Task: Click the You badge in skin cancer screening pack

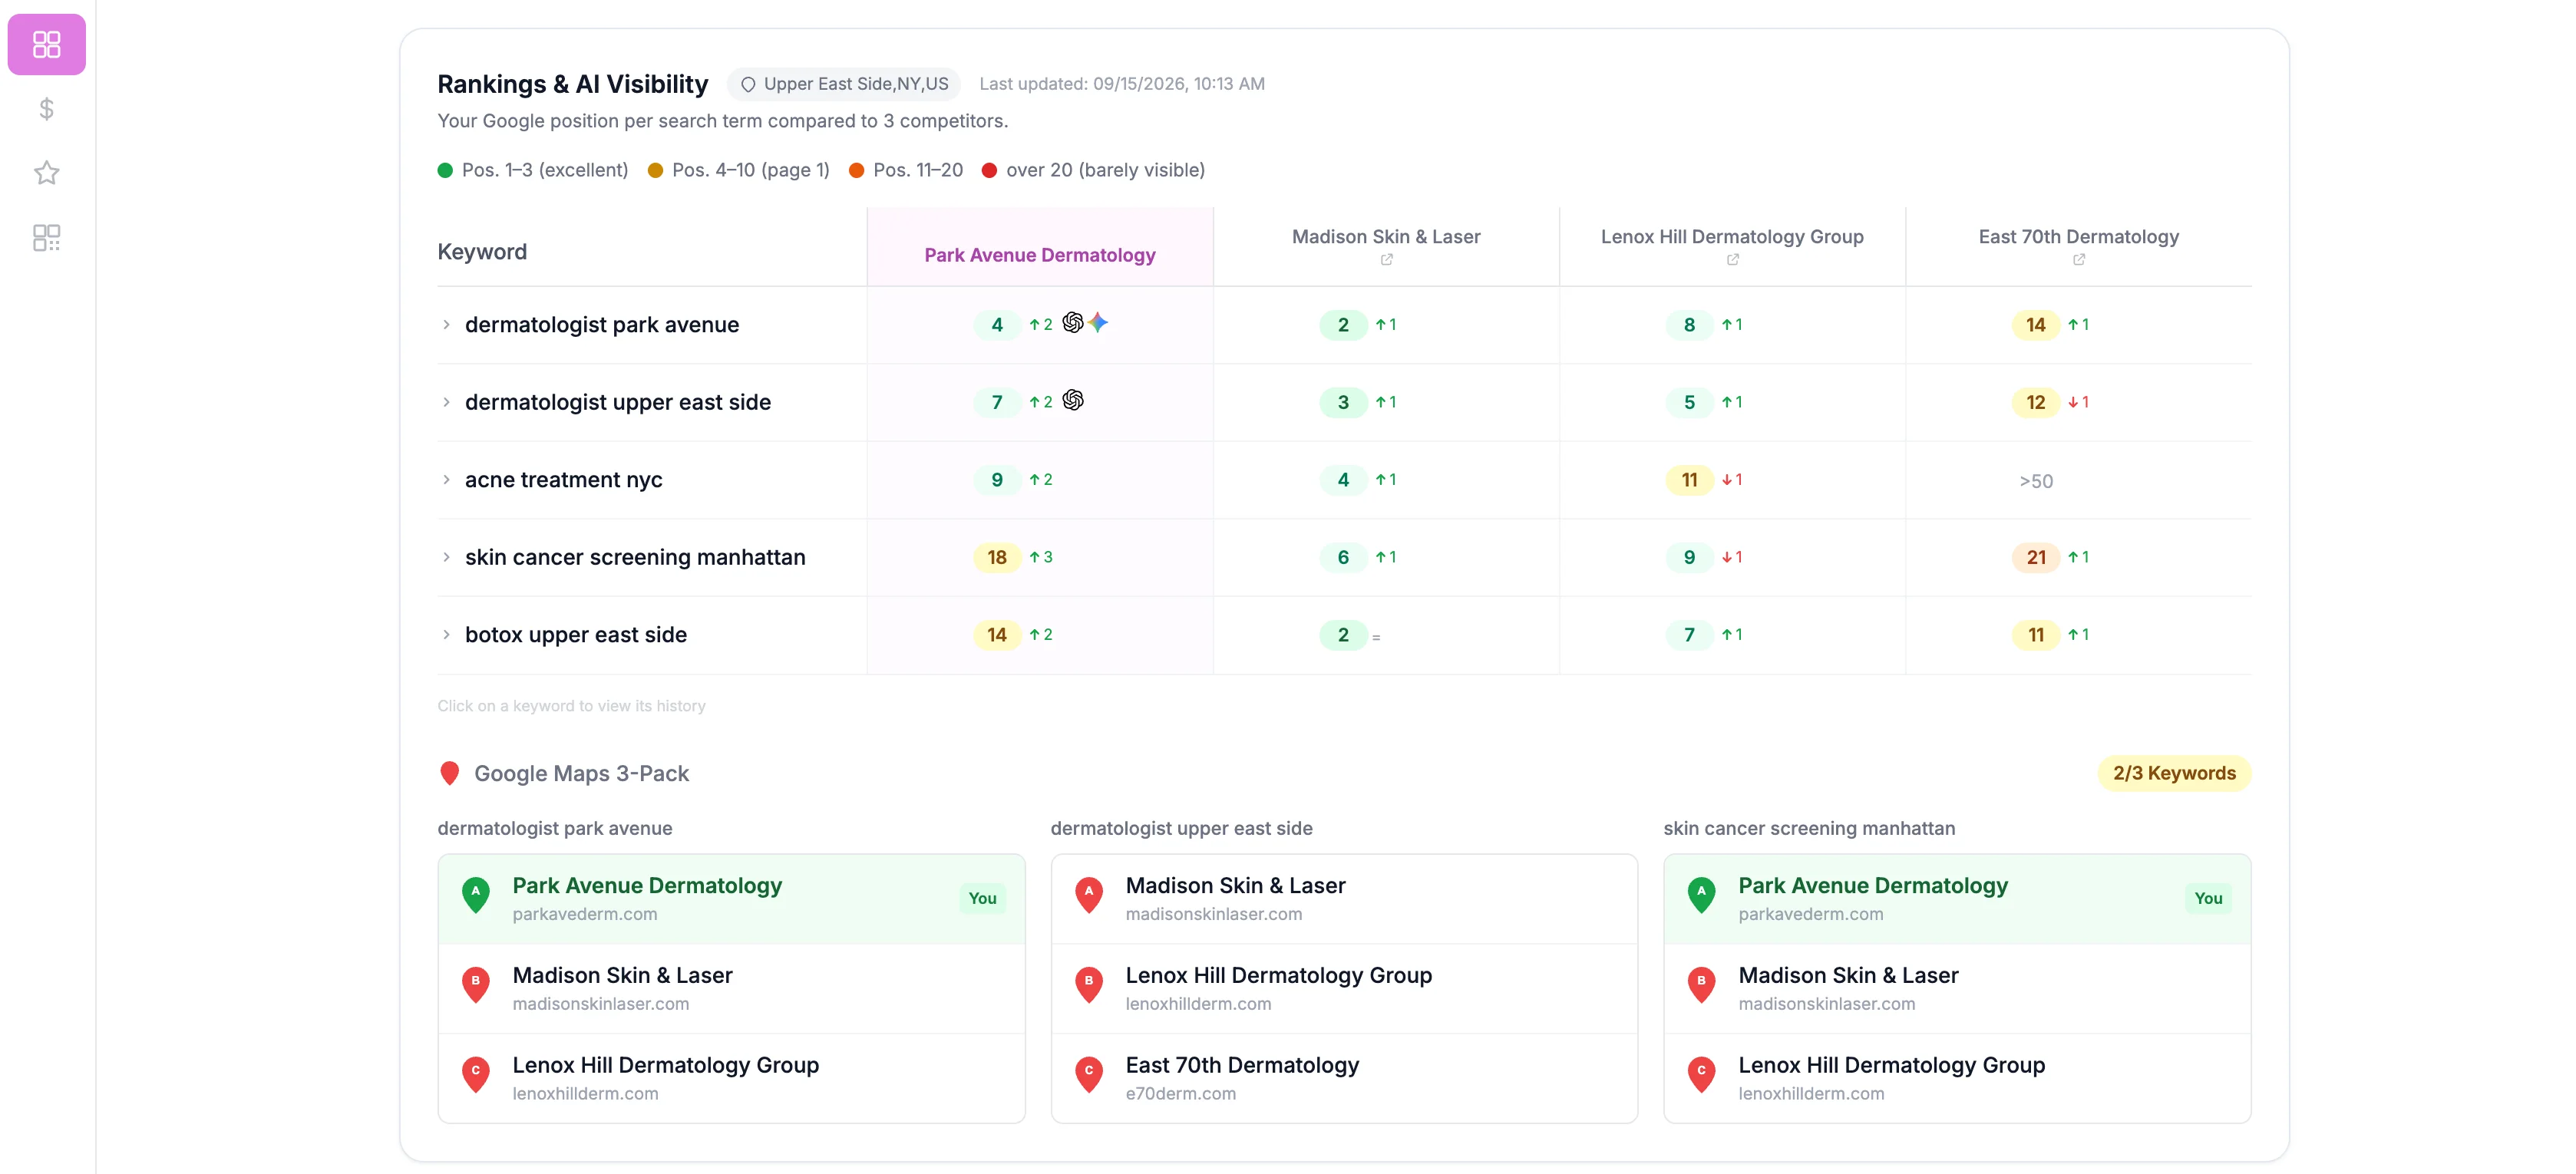Action: [2208, 898]
